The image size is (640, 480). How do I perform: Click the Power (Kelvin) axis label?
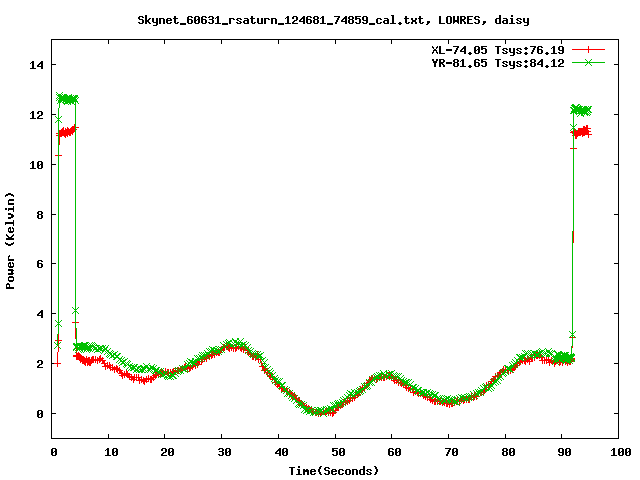(x=10, y=241)
